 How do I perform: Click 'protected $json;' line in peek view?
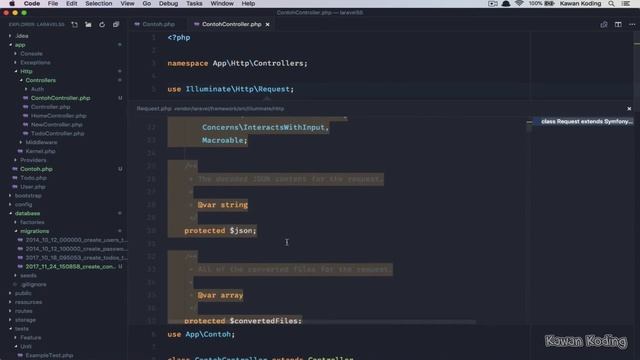click(x=220, y=231)
